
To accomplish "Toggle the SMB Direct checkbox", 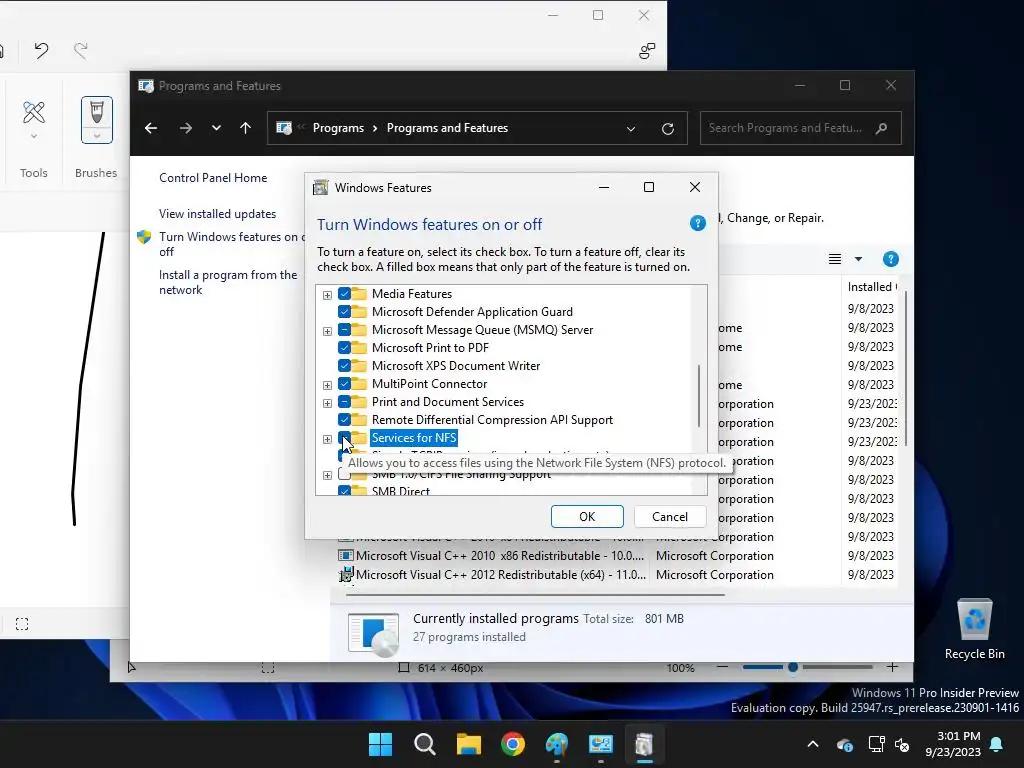I will coord(344,490).
